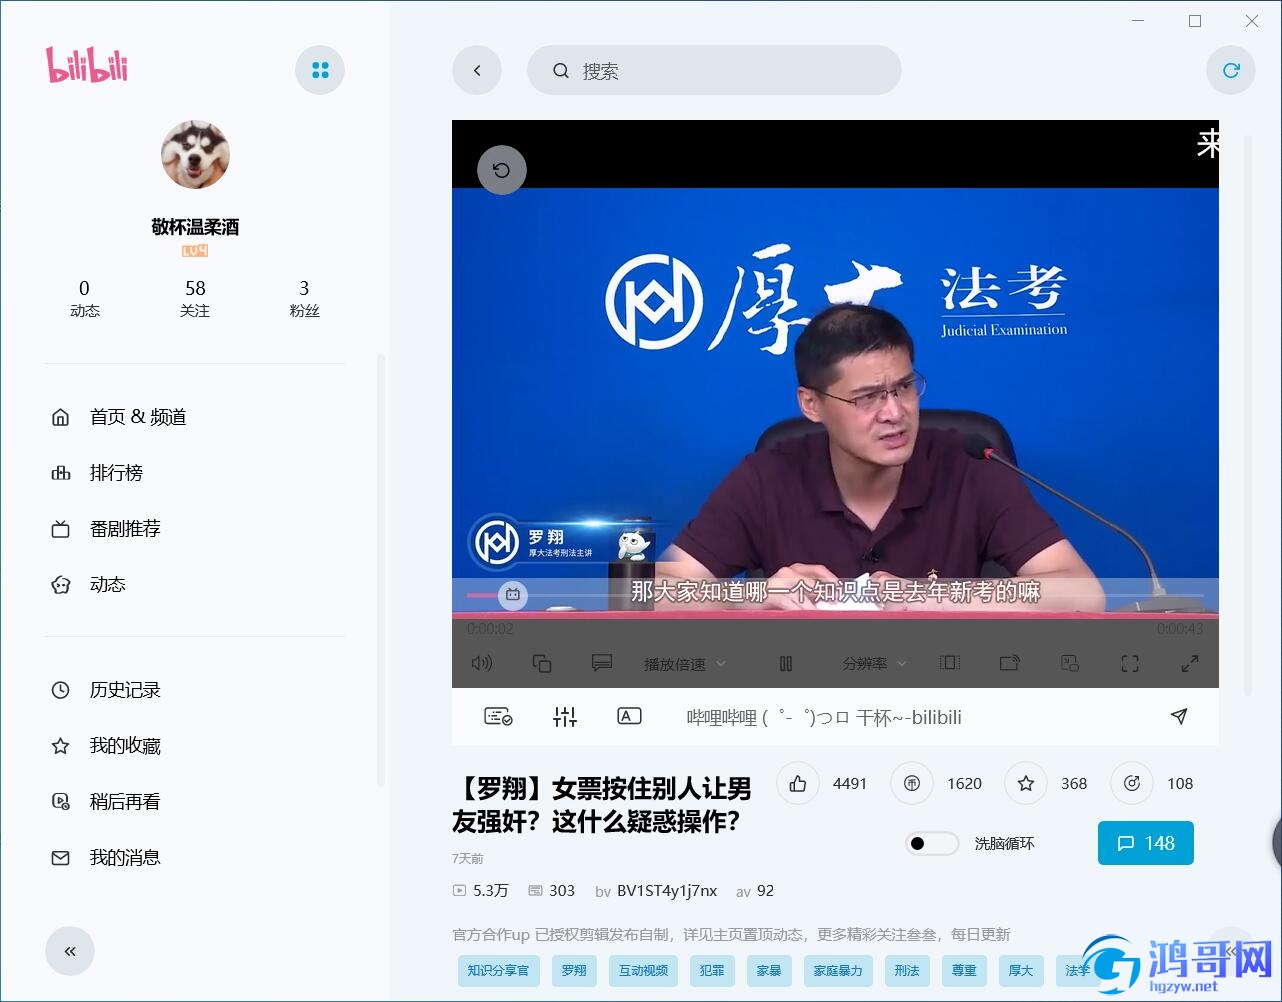This screenshot has height=1002, width=1282.
Task: Click the 5.3万 play count
Action: tap(480, 891)
